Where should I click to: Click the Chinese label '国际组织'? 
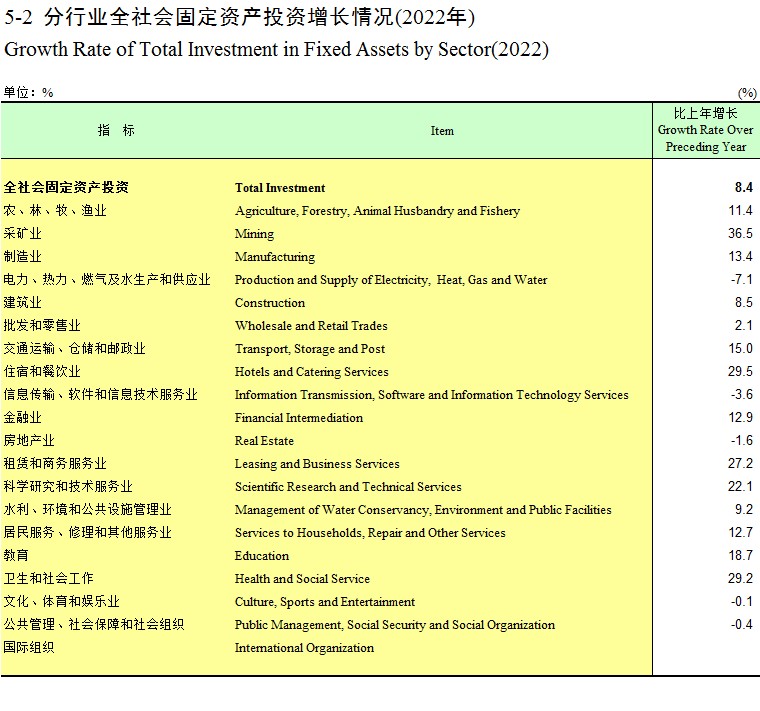click(x=29, y=648)
